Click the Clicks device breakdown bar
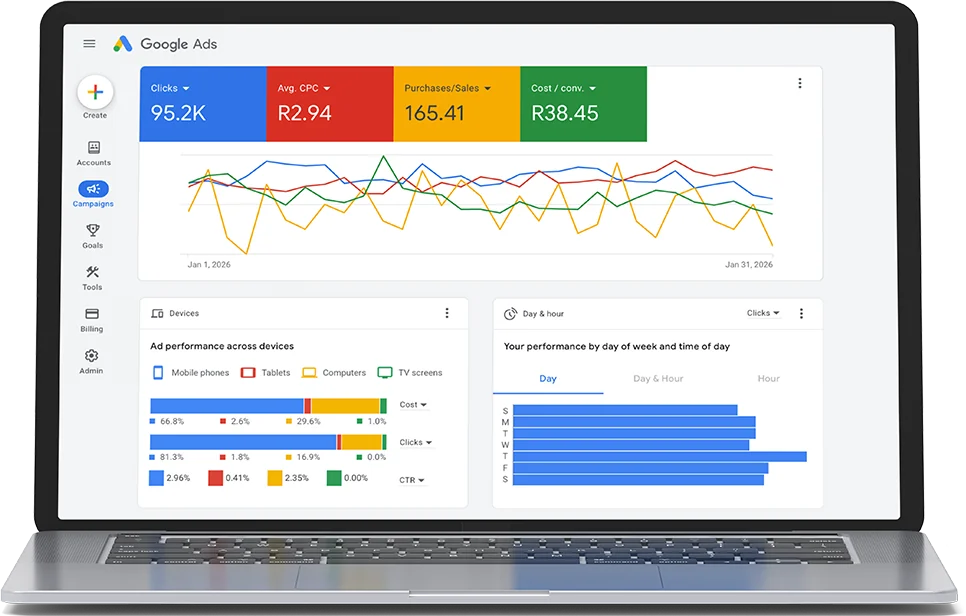 269,442
